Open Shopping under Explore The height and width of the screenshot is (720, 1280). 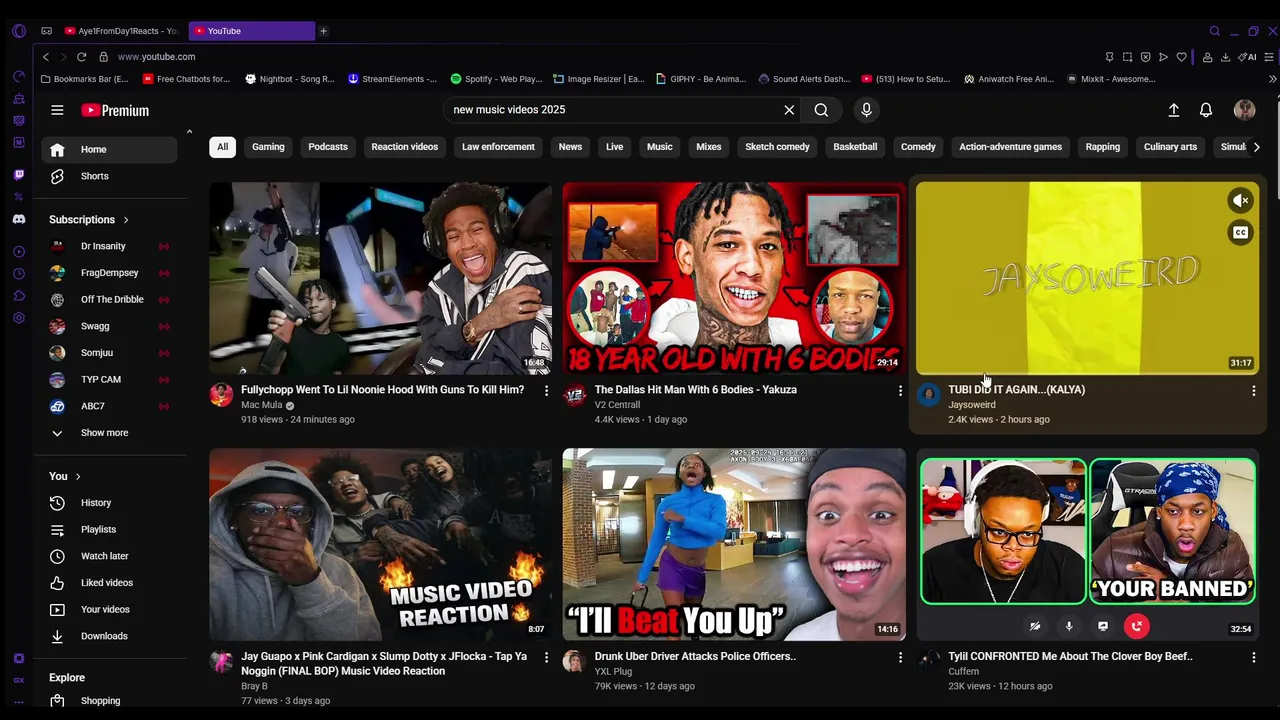pos(109,701)
